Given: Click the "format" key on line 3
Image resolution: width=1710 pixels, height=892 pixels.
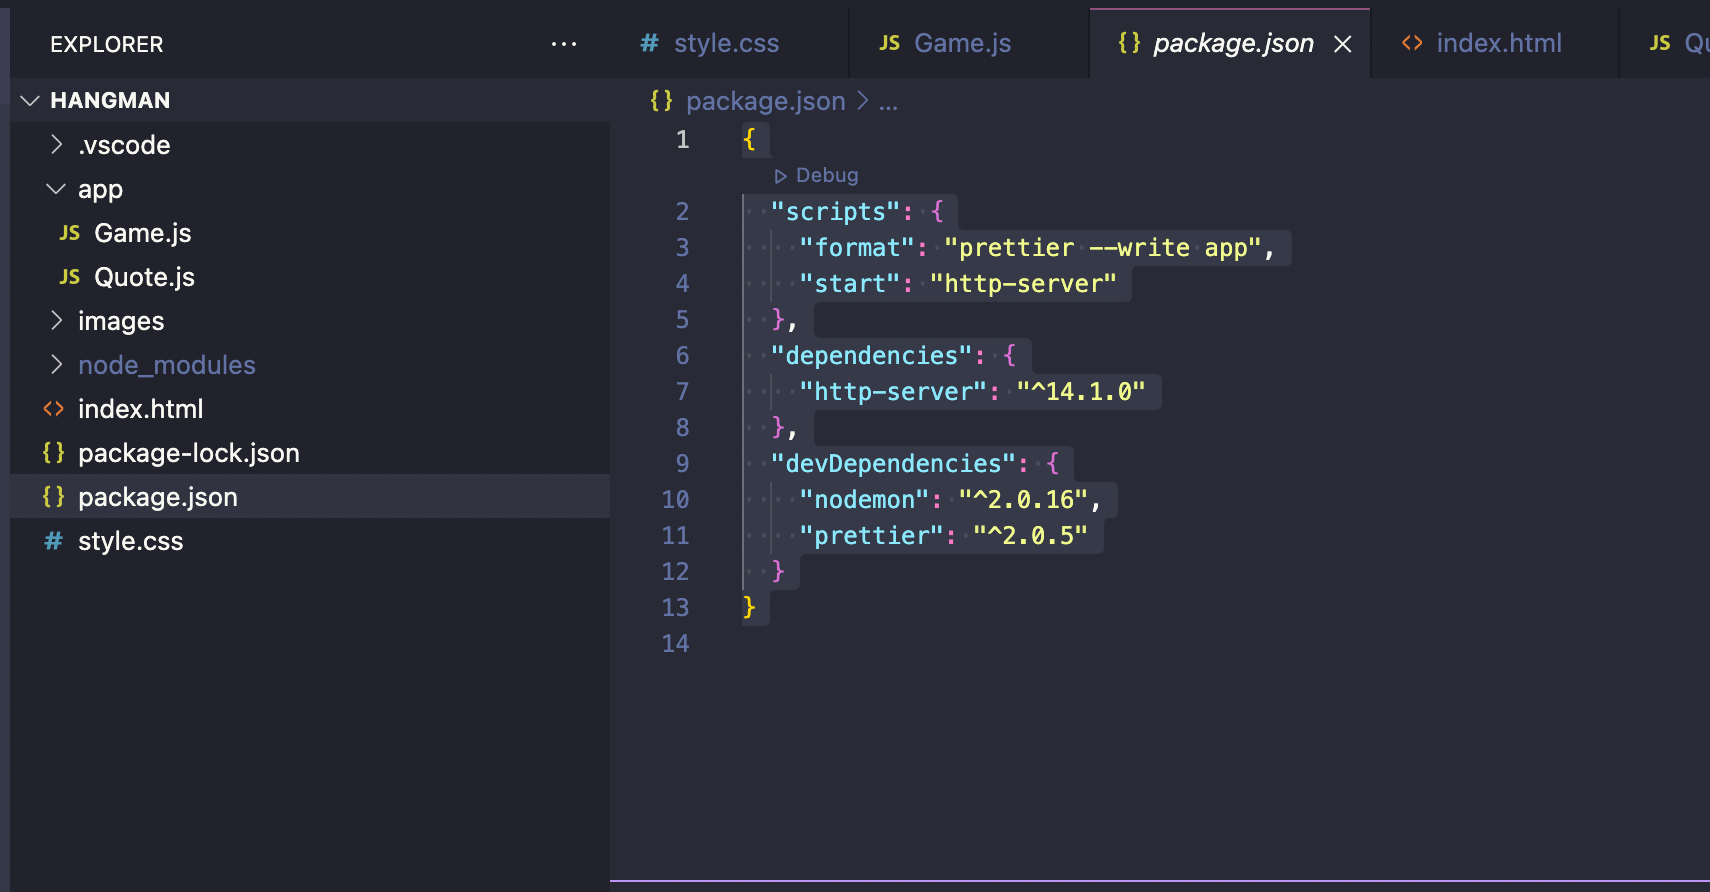Looking at the screenshot, I should [857, 248].
